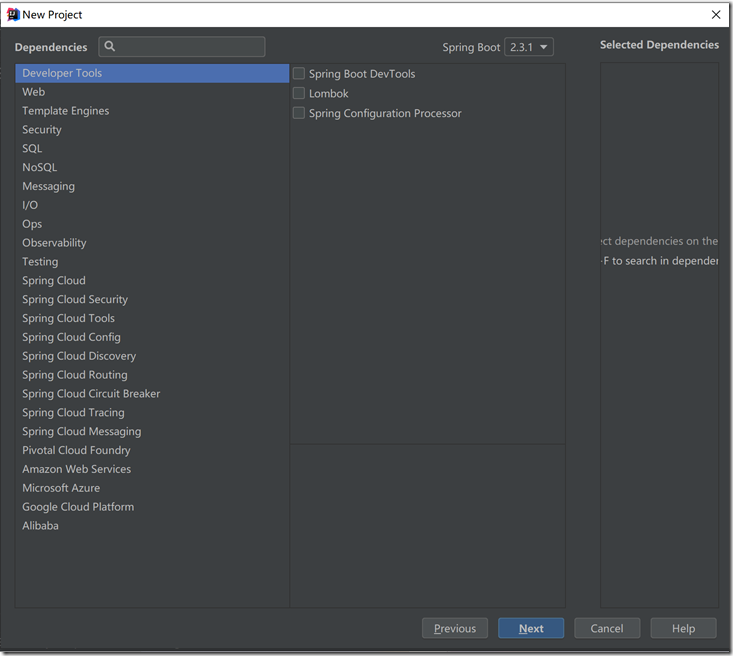Screen dimensions: 733x656
Task: Select the SQL category
Action: pos(152,149)
